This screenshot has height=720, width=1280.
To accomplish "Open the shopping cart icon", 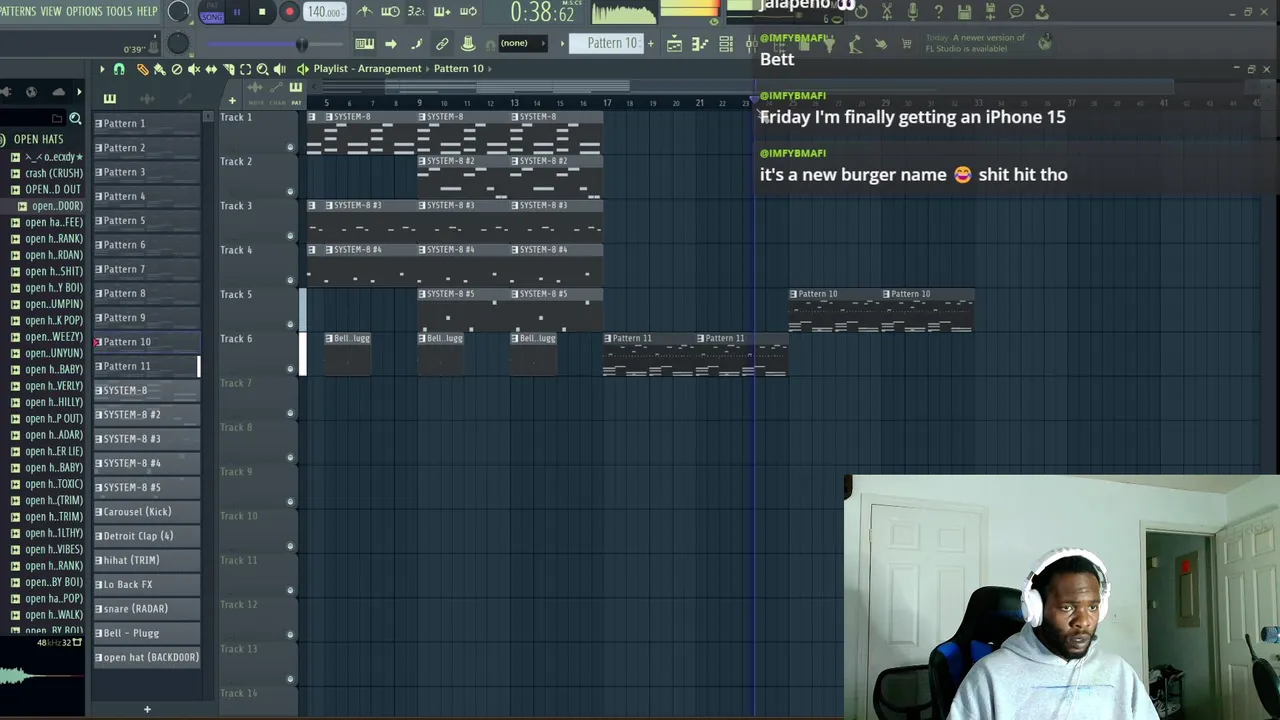I will click(x=906, y=43).
